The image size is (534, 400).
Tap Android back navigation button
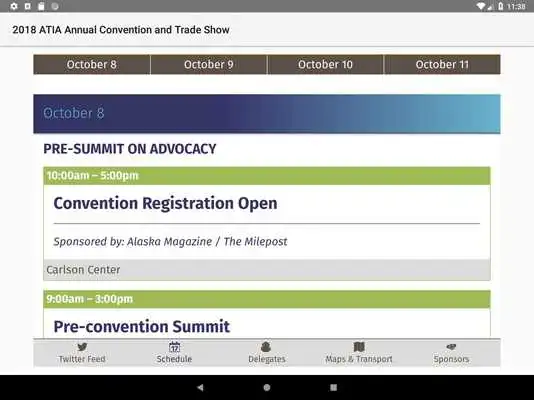200,387
